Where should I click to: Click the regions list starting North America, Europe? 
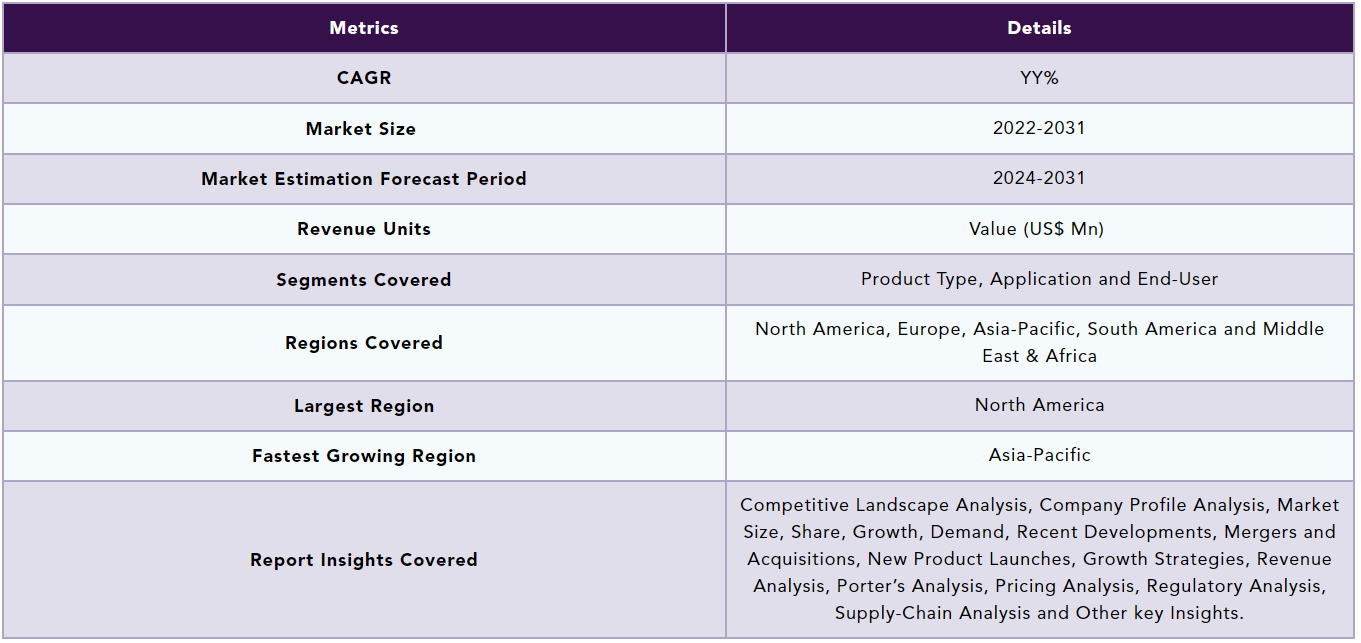click(x=1039, y=342)
